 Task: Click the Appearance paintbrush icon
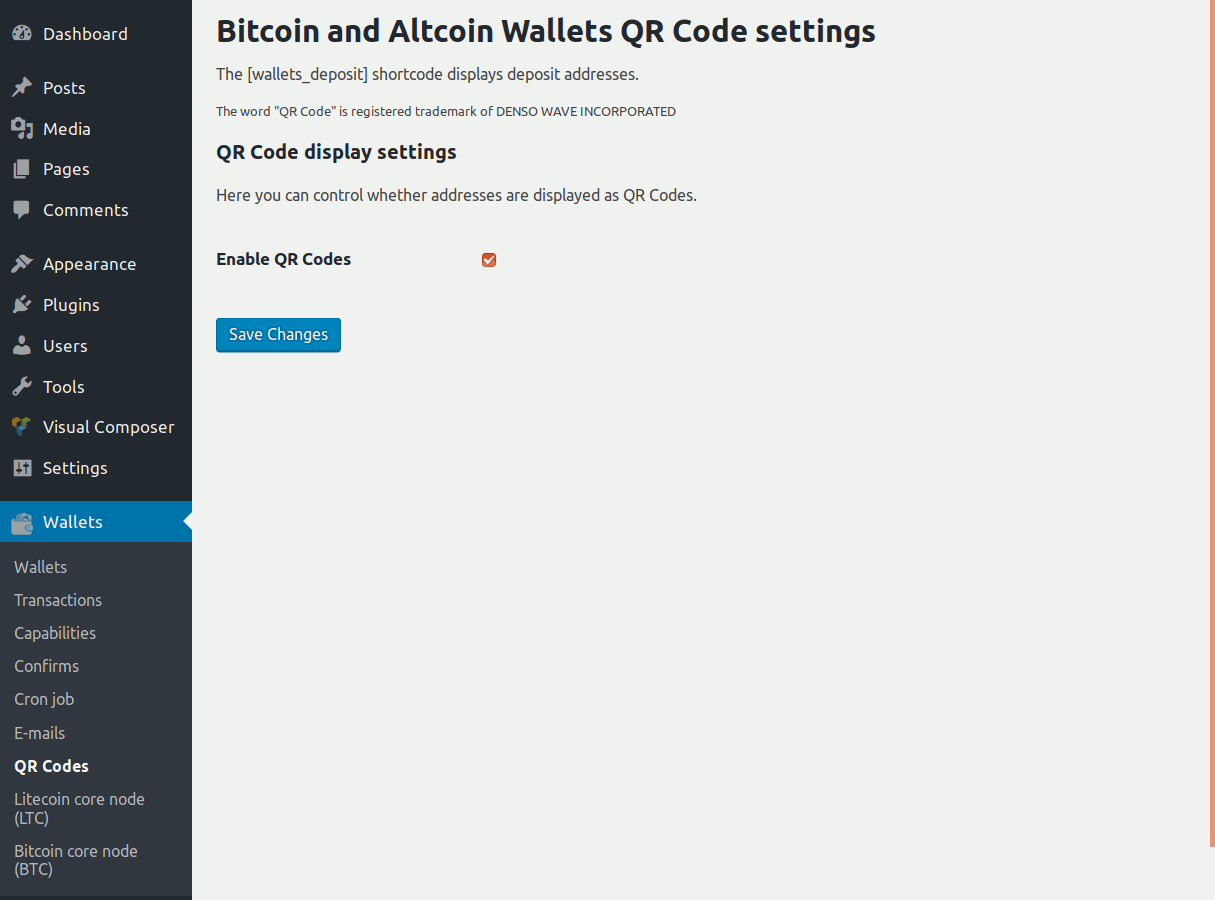[x=22, y=264]
